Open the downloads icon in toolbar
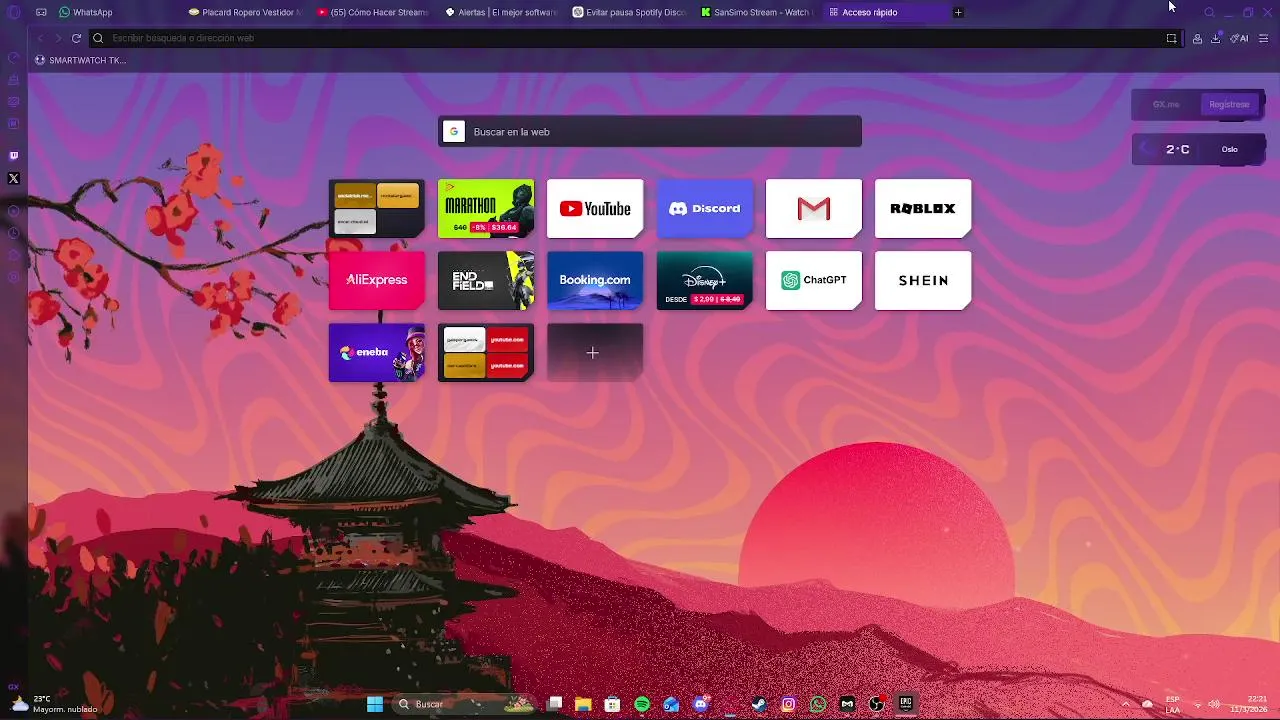The image size is (1280, 720). click(1216, 38)
